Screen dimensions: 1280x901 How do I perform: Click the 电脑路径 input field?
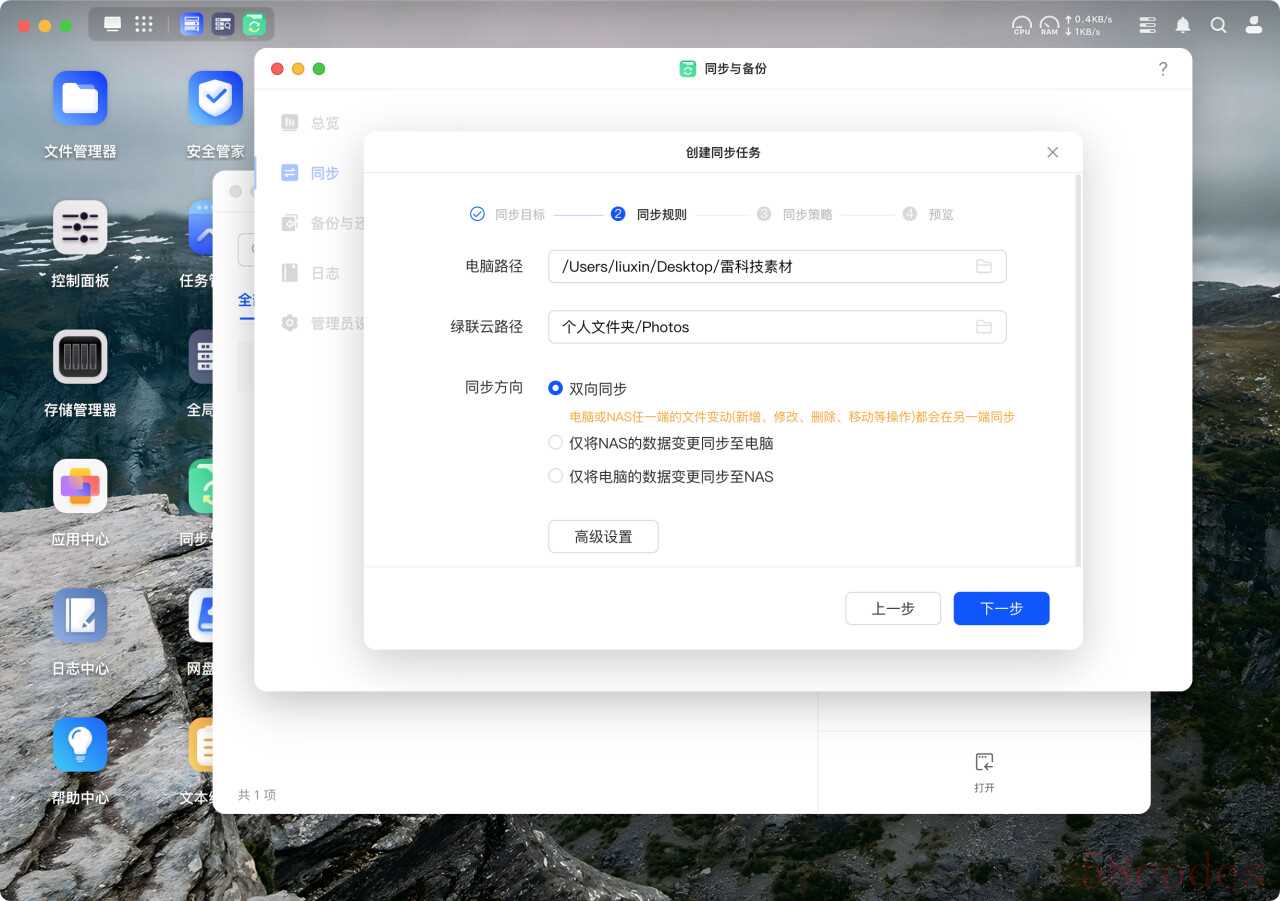[x=760, y=267]
